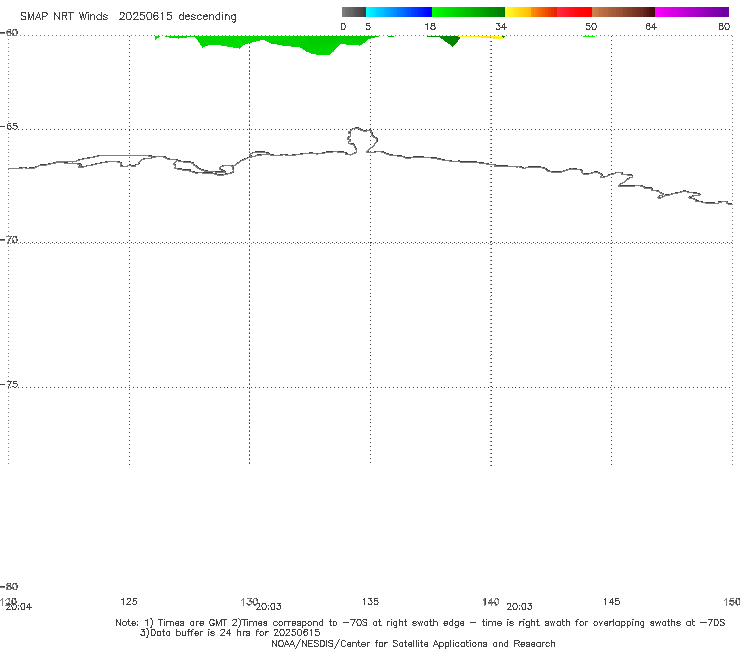Click the "-75" latitude label
Viewport: 740px width, 650px height.
pyautogui.click(x=9, y=384)
